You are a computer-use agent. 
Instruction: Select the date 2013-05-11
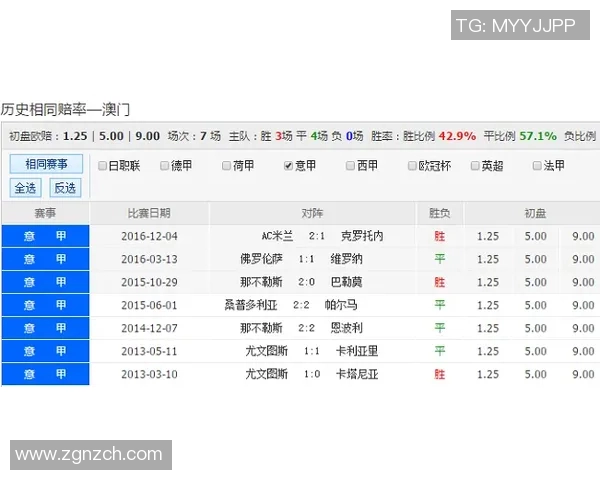[x=149, y=351]
